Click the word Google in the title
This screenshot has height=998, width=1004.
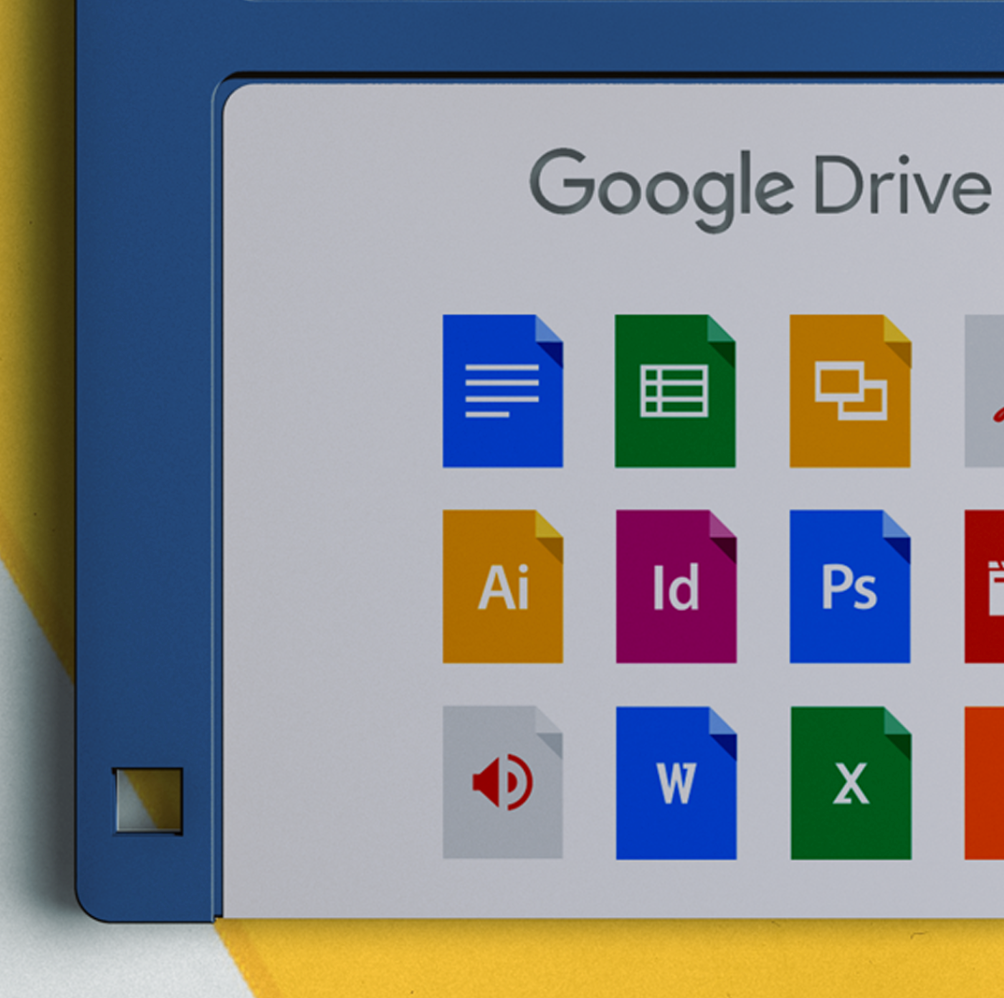point(660,187)
